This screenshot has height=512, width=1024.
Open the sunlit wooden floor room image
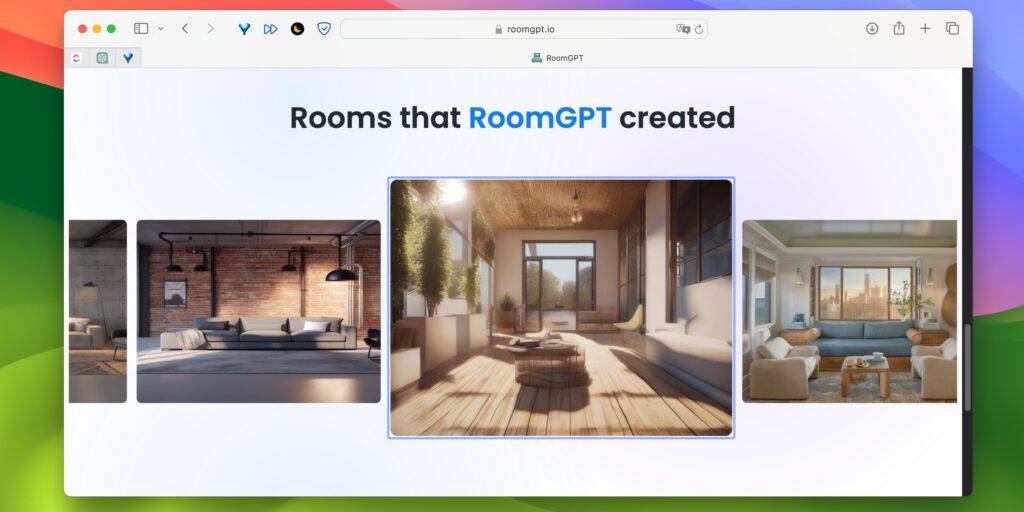coord(561,308)
